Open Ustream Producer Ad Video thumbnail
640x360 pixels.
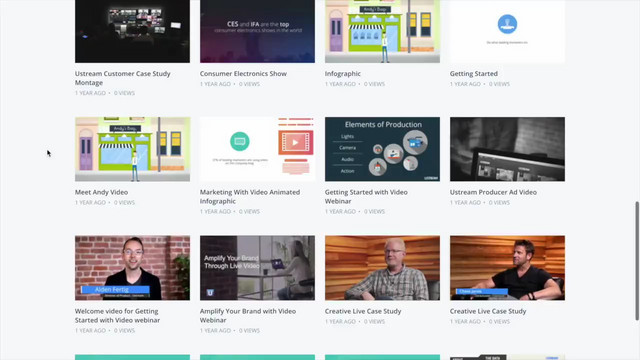[507, 149]
